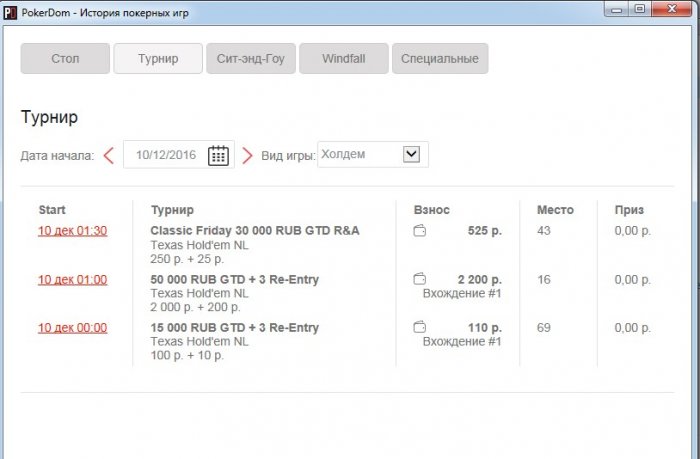This screenshot has width=700, height=459.
Task: Click wallet icon next to 2 200 р.
Action: (420, 279)
